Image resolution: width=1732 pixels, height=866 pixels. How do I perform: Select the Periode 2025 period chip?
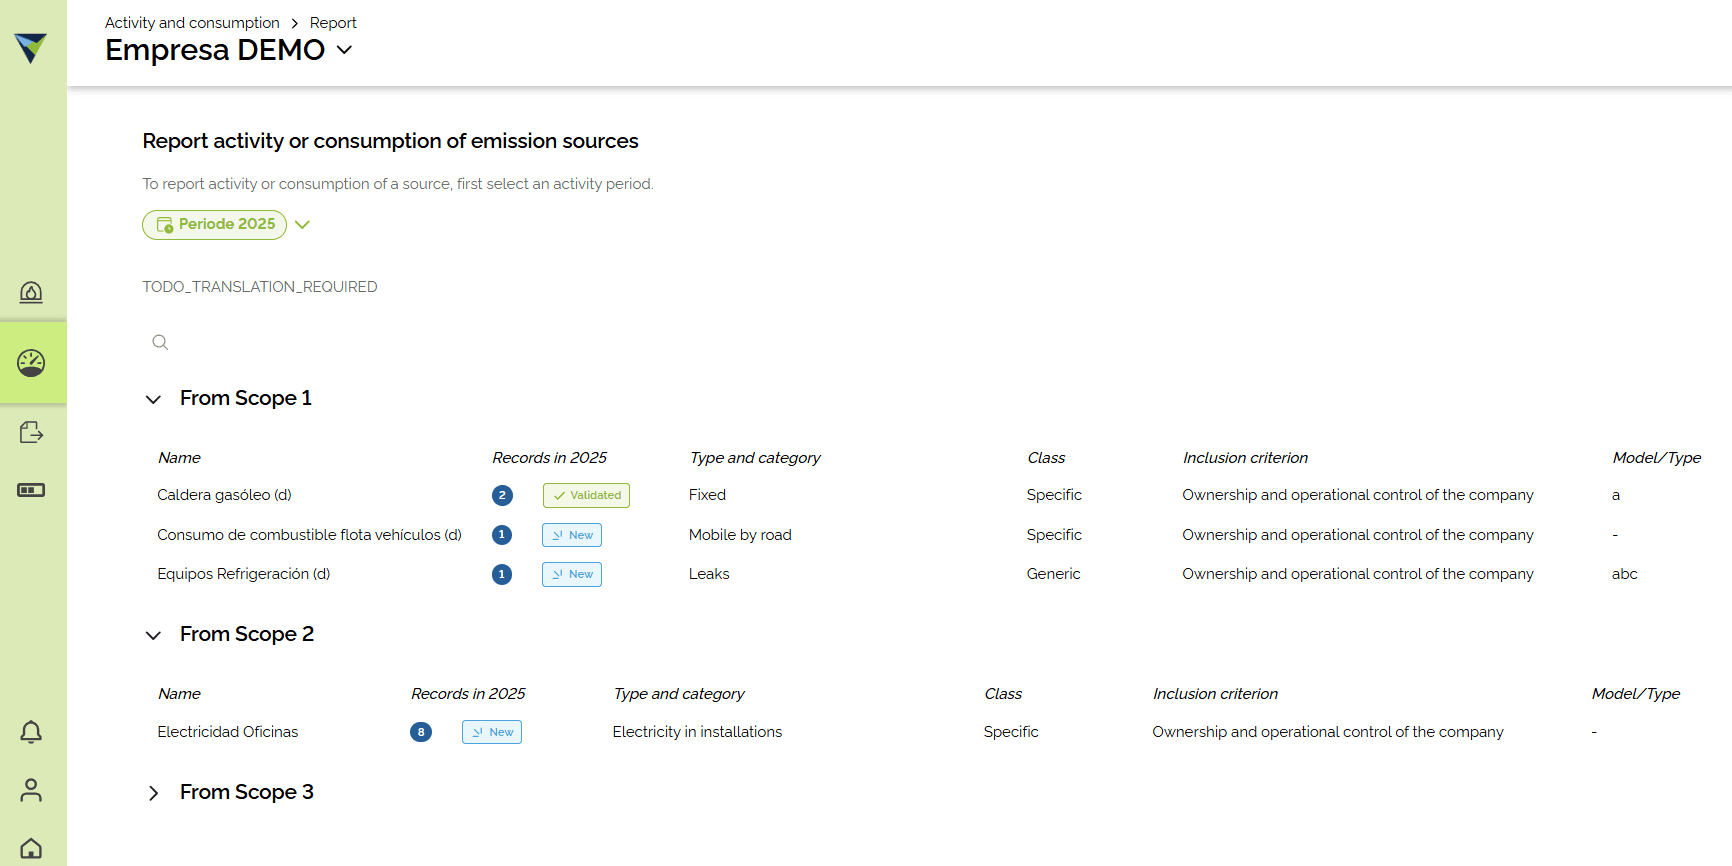[214, 225]
